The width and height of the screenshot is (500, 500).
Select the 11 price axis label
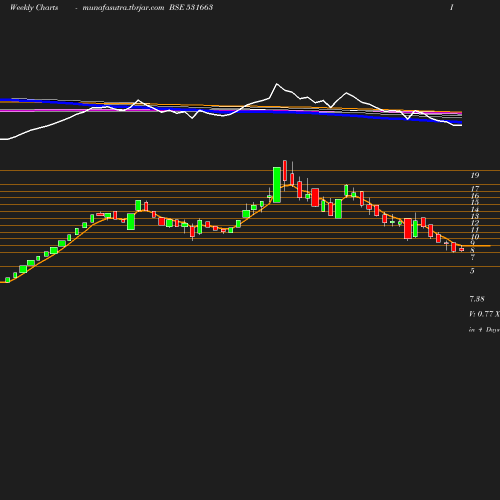tap(475, 230)
